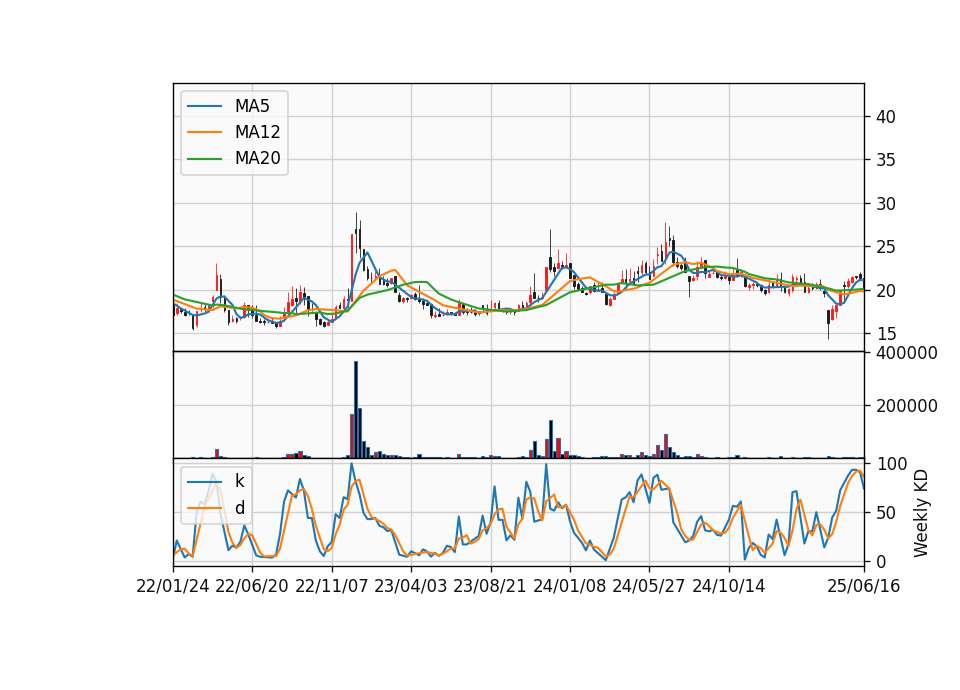
Task: Click the 23/08/21 date tick label
Action: coord(490,586)
